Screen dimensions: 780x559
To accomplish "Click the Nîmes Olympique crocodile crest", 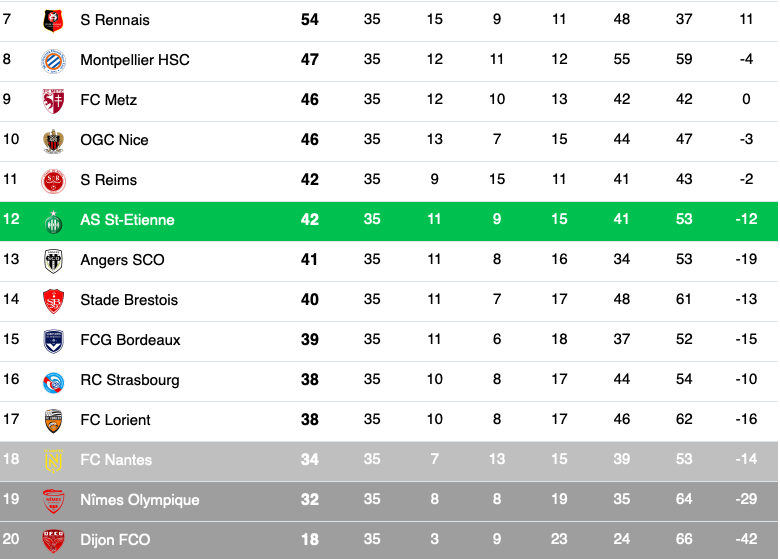I will pyautogui.click(x=53, y=501).
